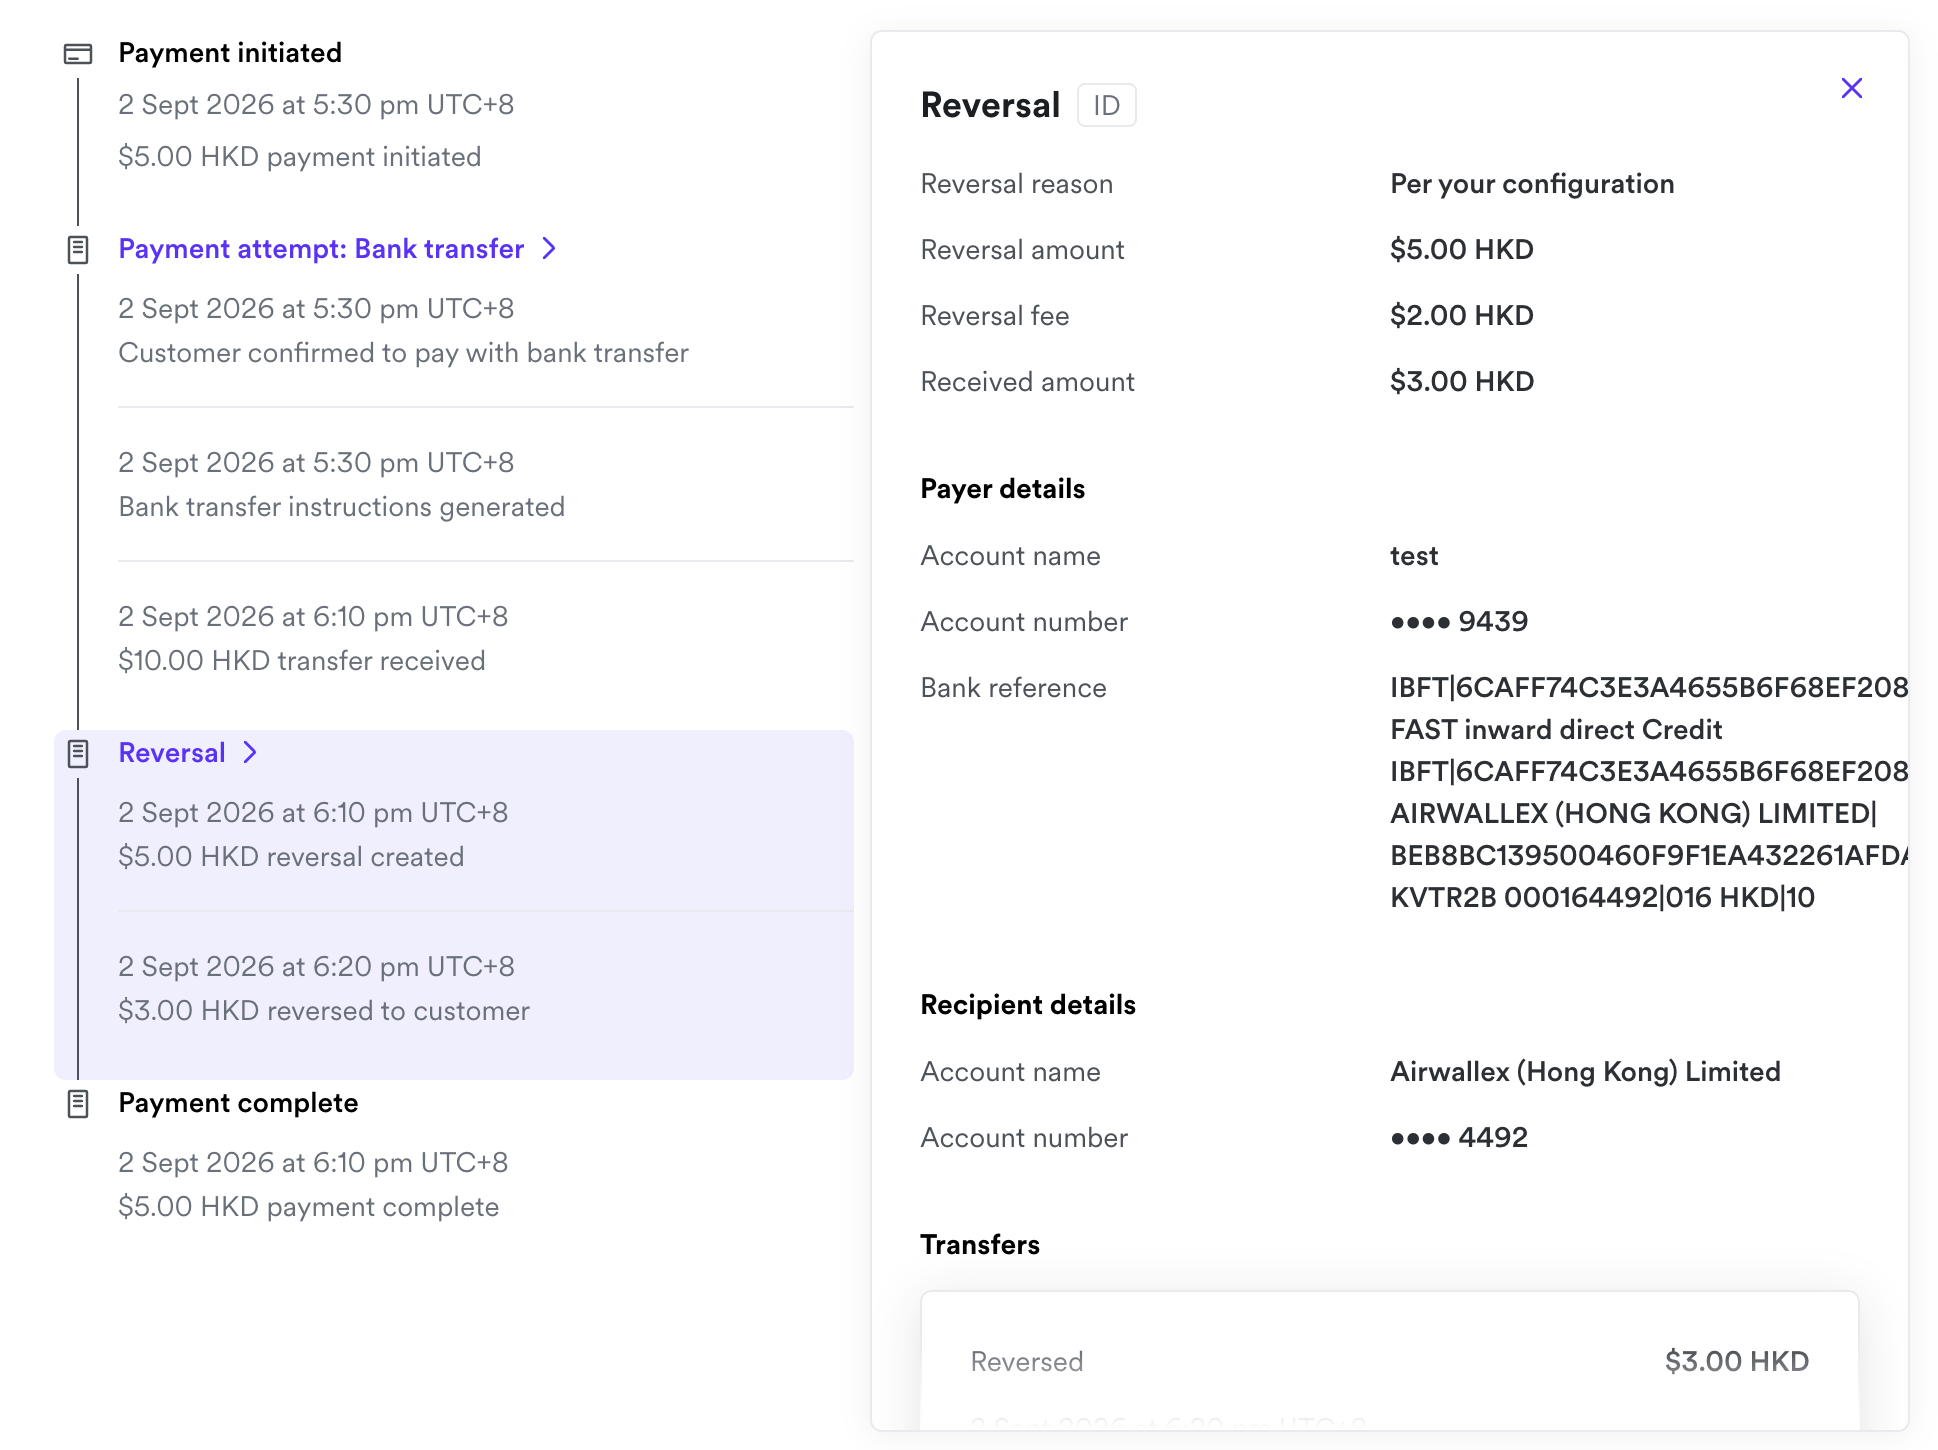Click the Reversed transfer card
The image size is (1938, 1450).
click(x=1389, y=1361)
